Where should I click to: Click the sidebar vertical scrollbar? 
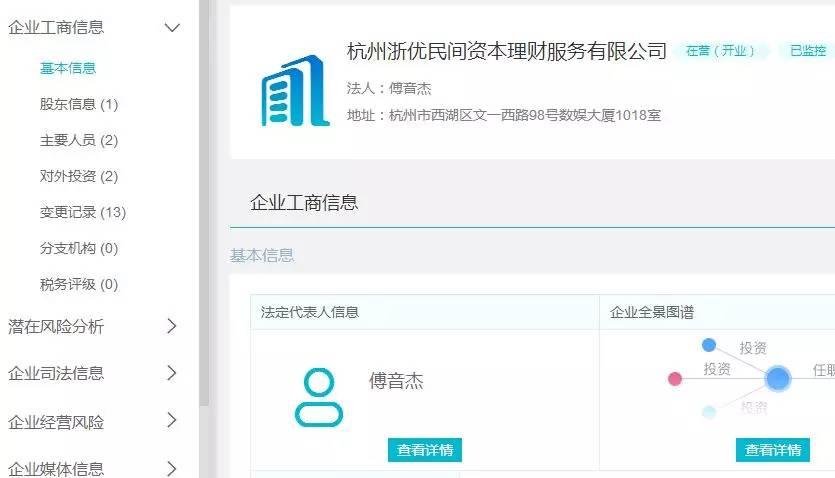pyautogui.click(x=204, y=202)
